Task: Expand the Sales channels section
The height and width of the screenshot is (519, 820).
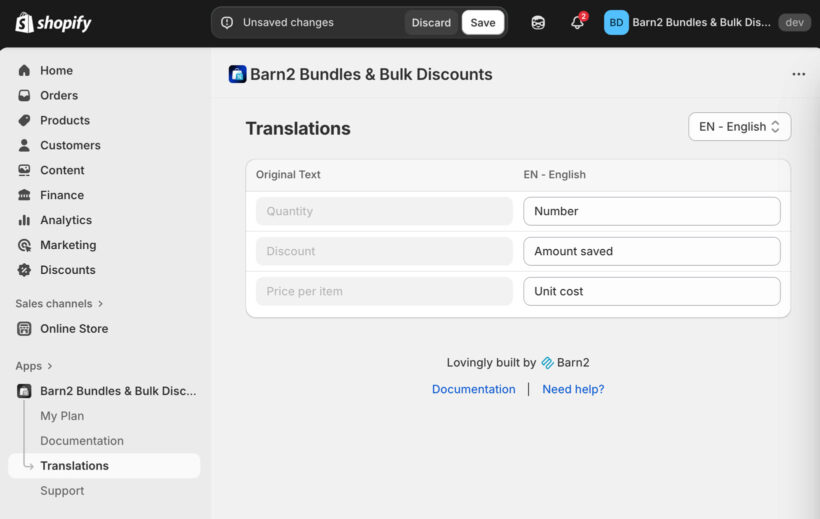Action: [59, 303]
